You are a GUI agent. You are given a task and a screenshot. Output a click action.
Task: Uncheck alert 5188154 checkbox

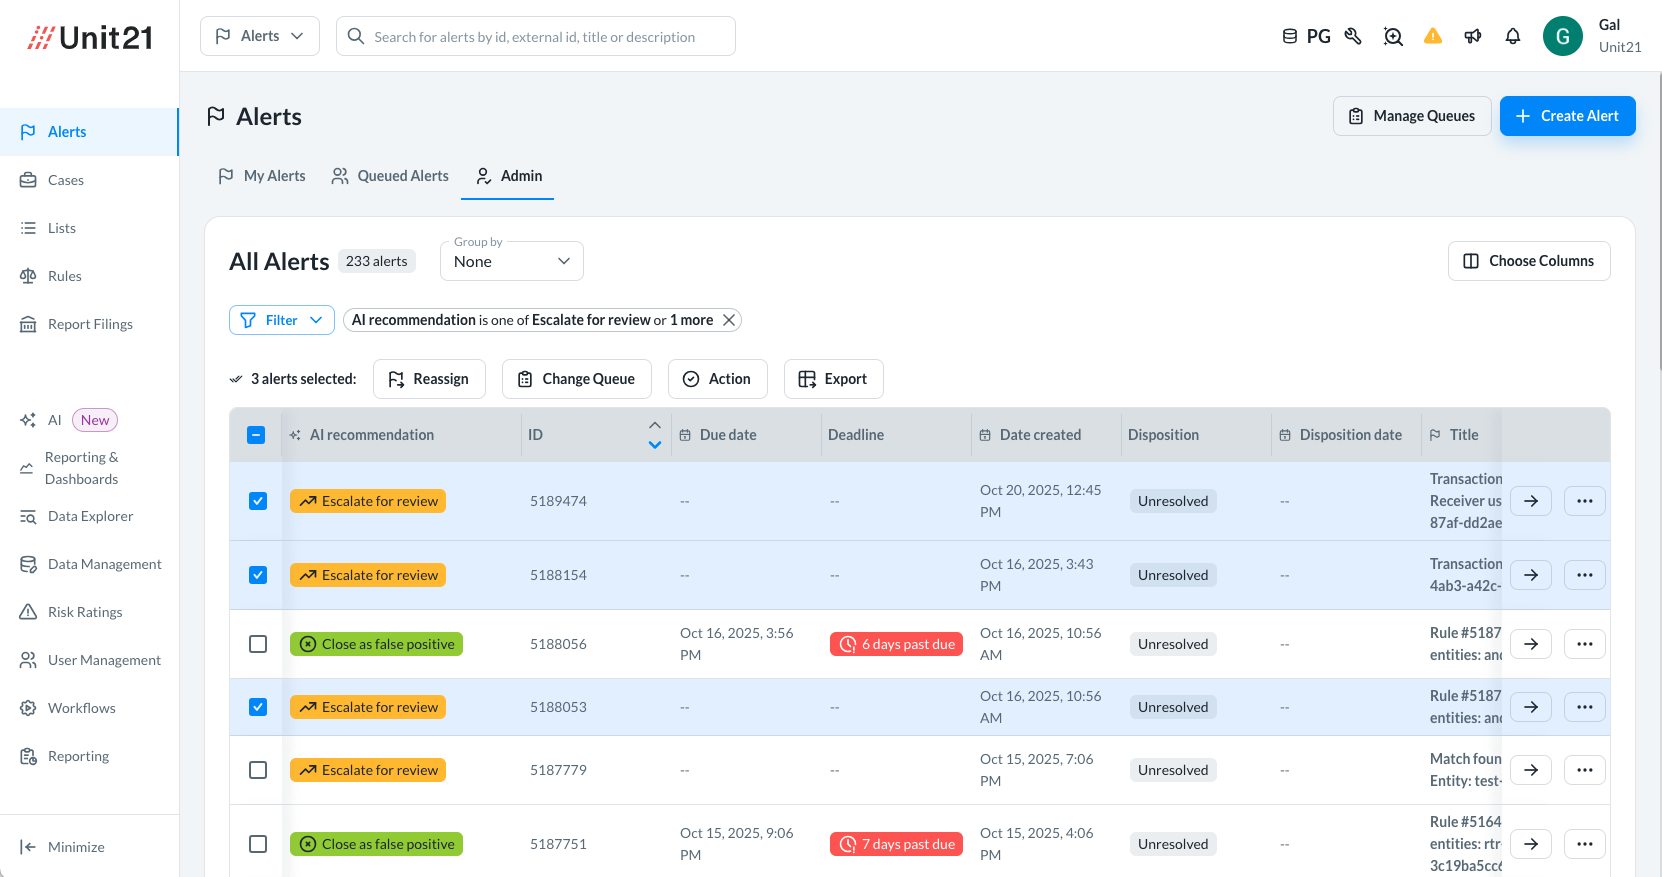click(258, 575)
